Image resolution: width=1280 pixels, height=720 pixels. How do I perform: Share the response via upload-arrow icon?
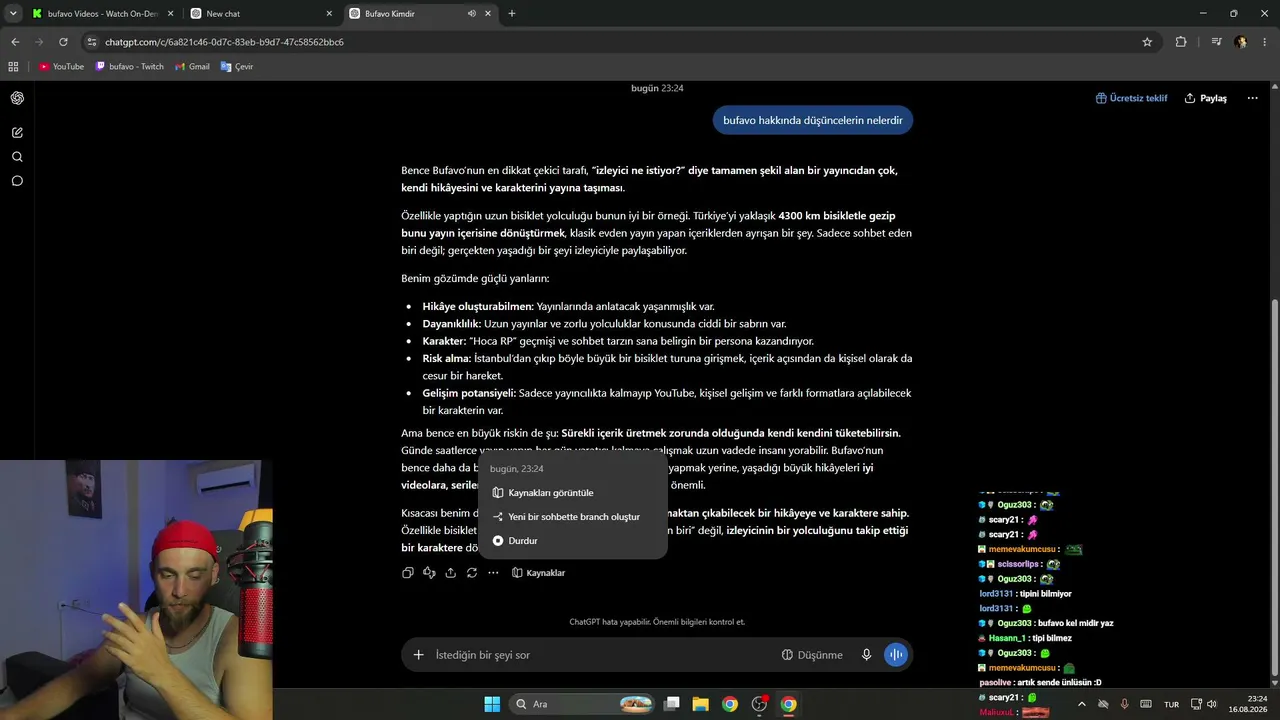451,573
